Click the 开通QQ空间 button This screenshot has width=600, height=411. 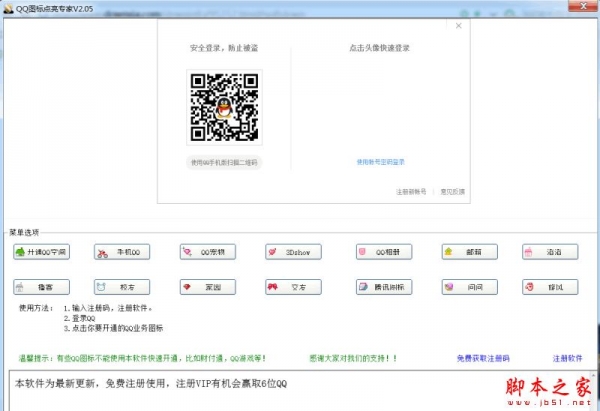(x=41, y=252)
